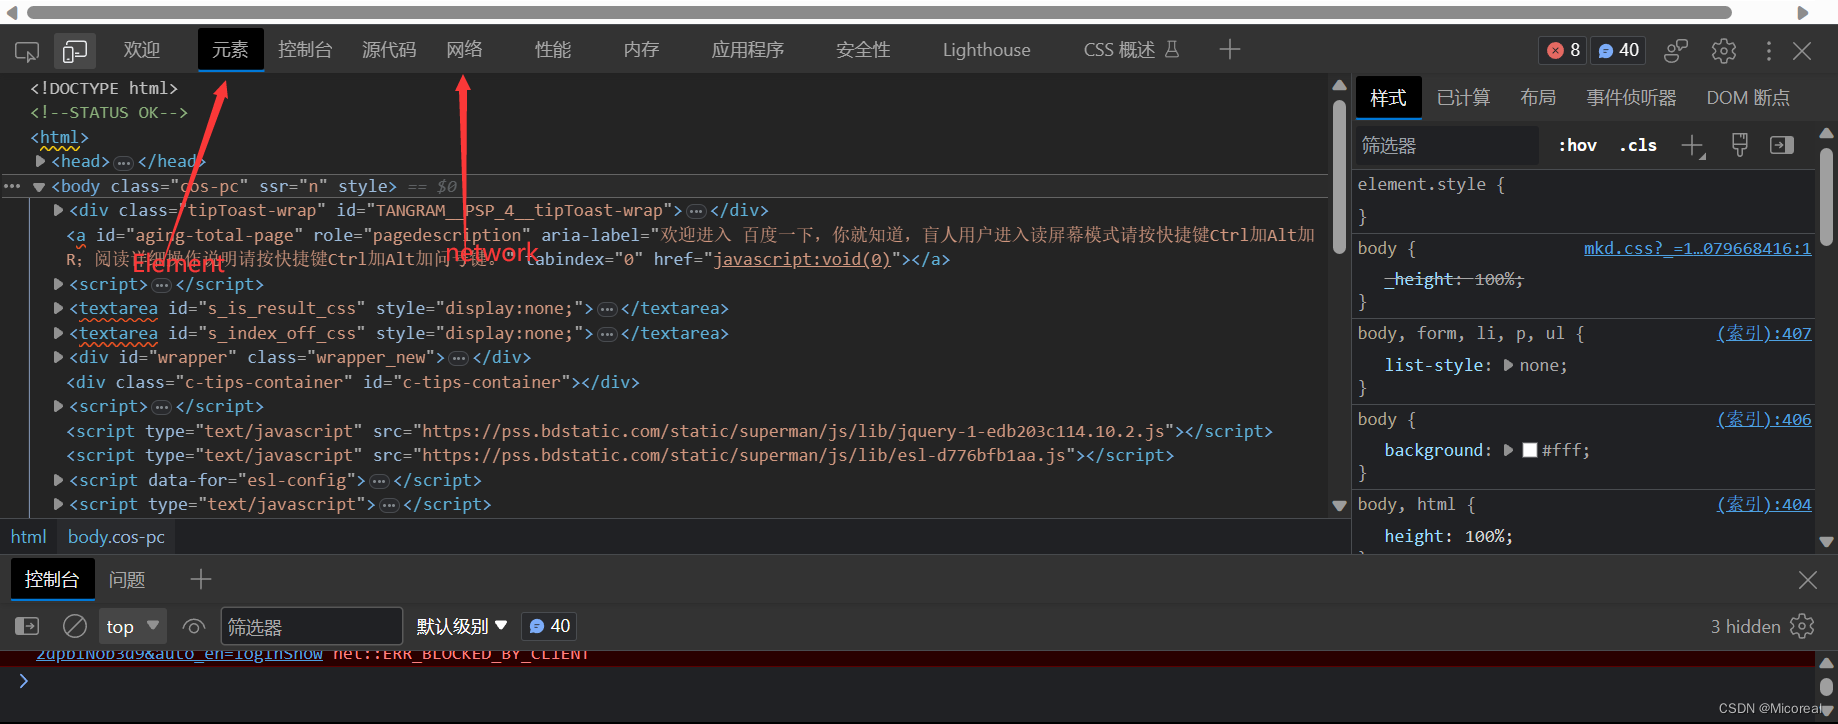The image size is (1838, 724).
Task: Collapse the body element node
Action: pyautogui.click(x=39, y=187)
